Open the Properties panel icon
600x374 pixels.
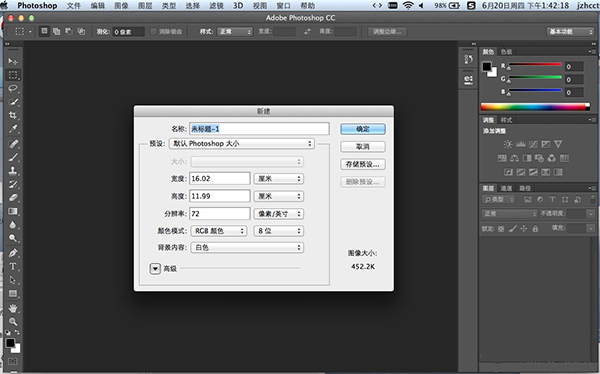pyautogui.click(x=468, y=80)
